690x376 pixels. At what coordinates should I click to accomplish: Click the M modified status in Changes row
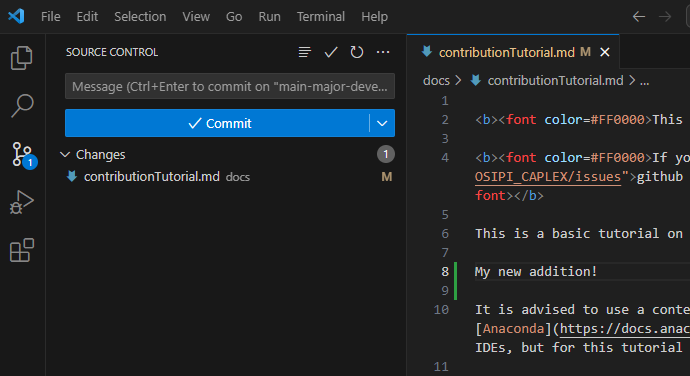(x=386, y=177)
